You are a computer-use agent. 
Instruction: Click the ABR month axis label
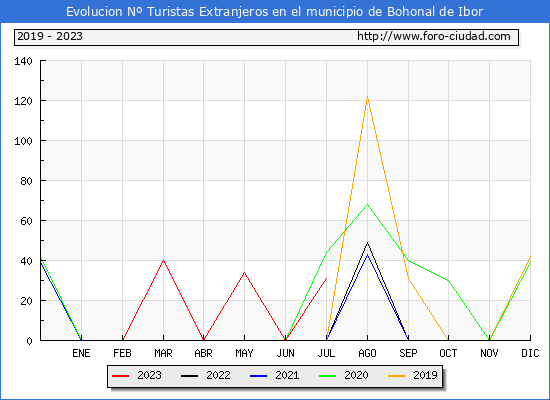point(203,353)
